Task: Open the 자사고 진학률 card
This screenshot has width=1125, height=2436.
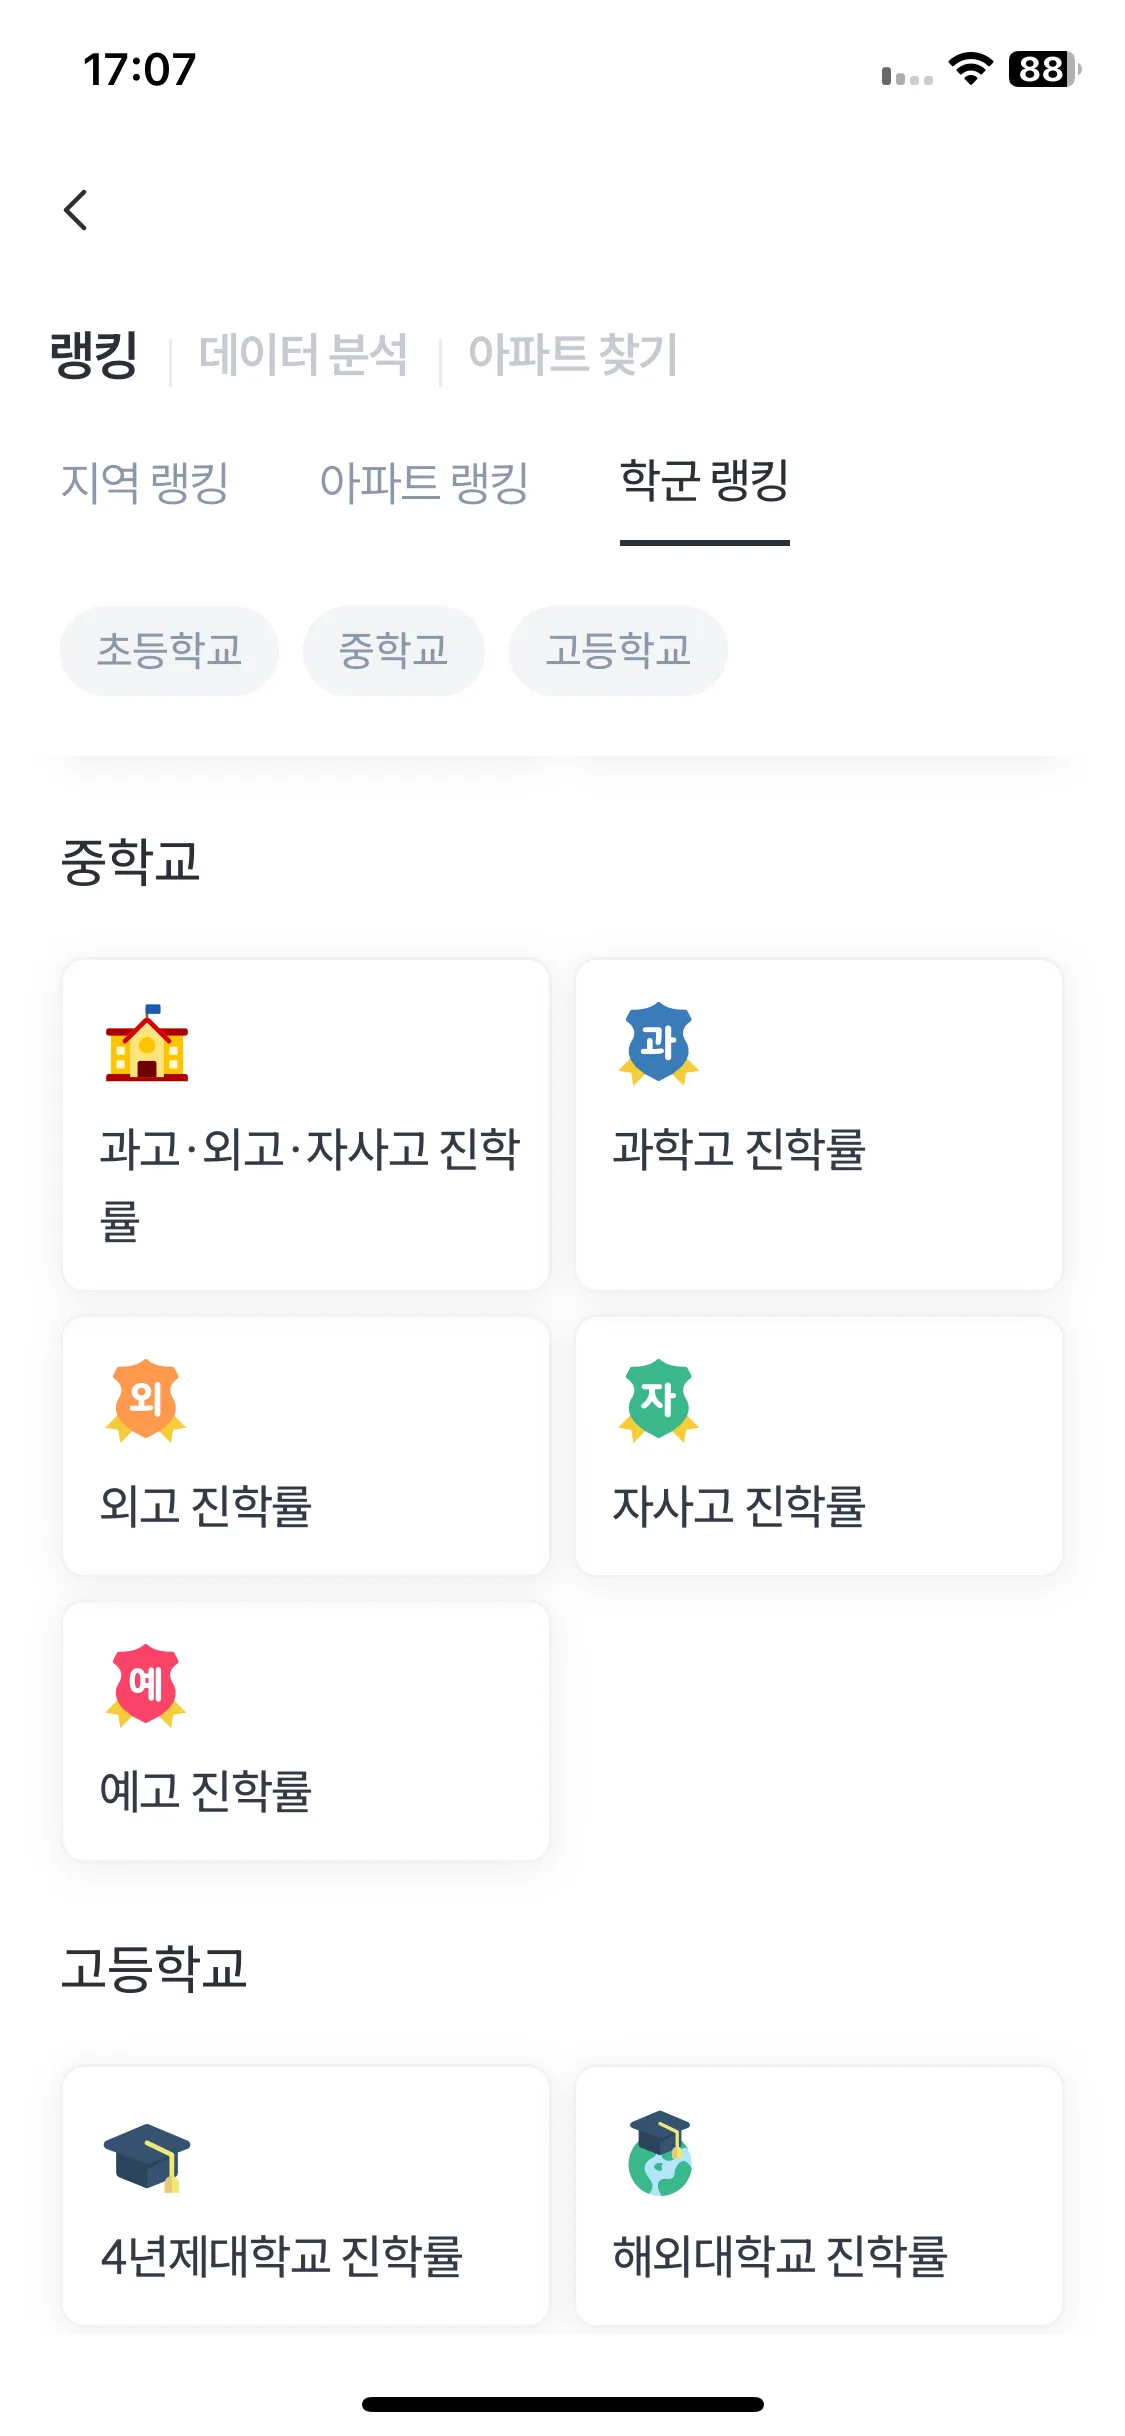Action: tap(819, 1446)
